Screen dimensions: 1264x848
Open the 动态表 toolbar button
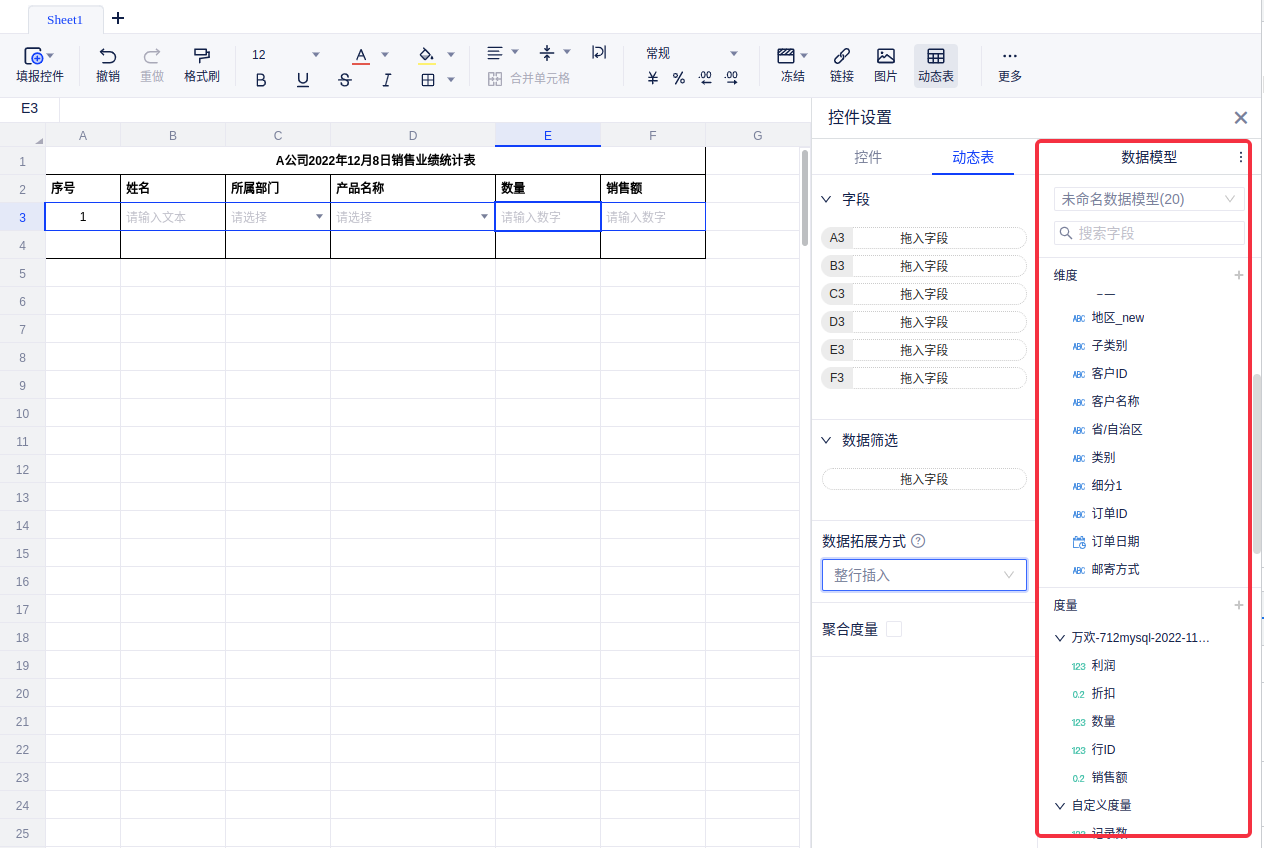(935, 64)
